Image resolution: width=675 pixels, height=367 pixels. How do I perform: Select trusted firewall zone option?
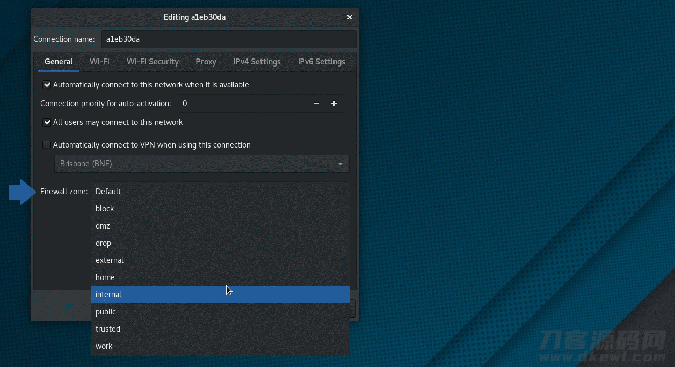click(x=220, y=329)
